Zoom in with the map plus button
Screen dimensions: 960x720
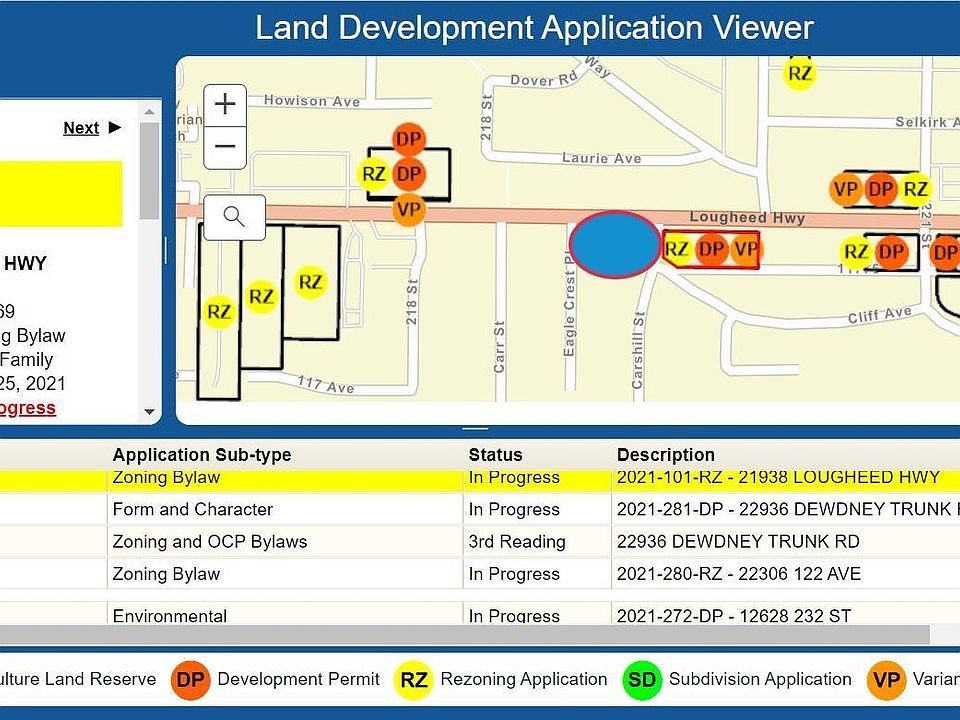[225, 105]
